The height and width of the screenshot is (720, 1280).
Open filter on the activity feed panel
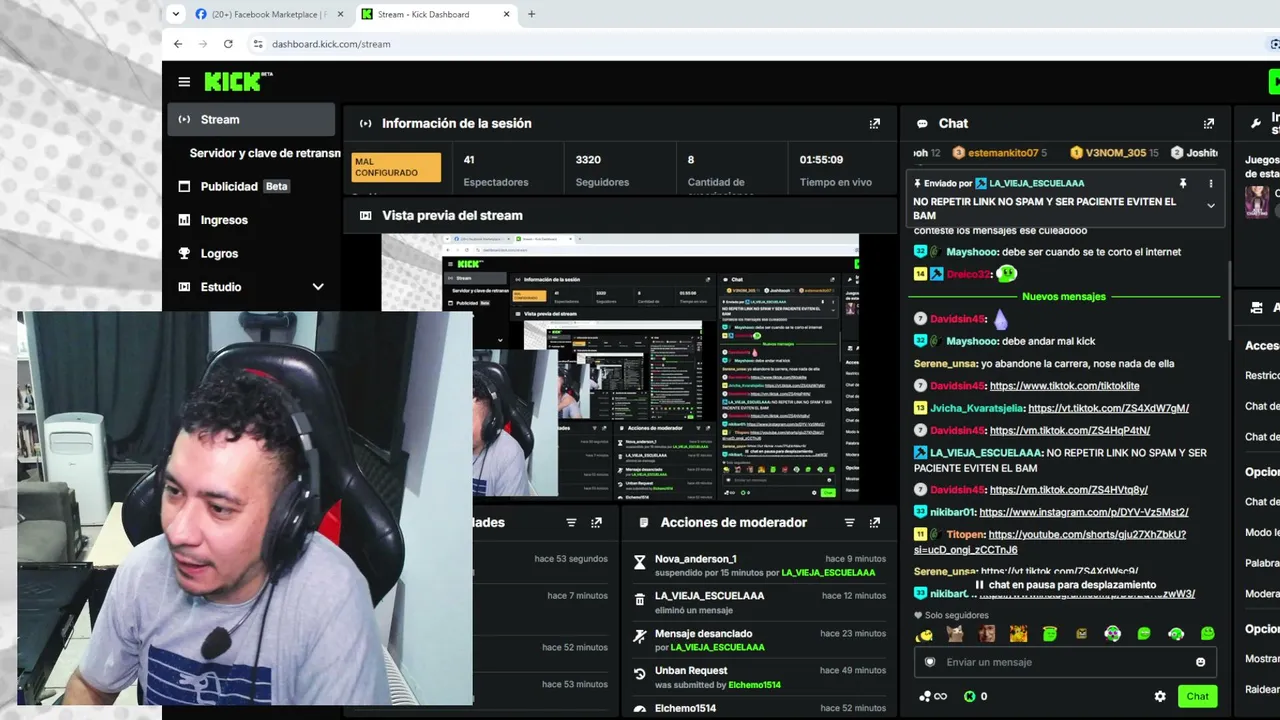[x=571, y=523]
